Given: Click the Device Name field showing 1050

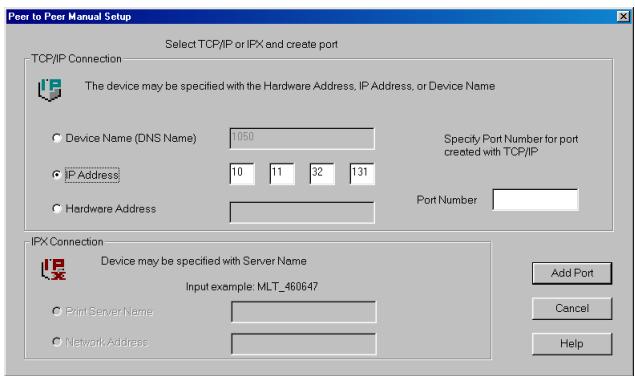Looking at the screenshot, I should click(x=302, y=139).
